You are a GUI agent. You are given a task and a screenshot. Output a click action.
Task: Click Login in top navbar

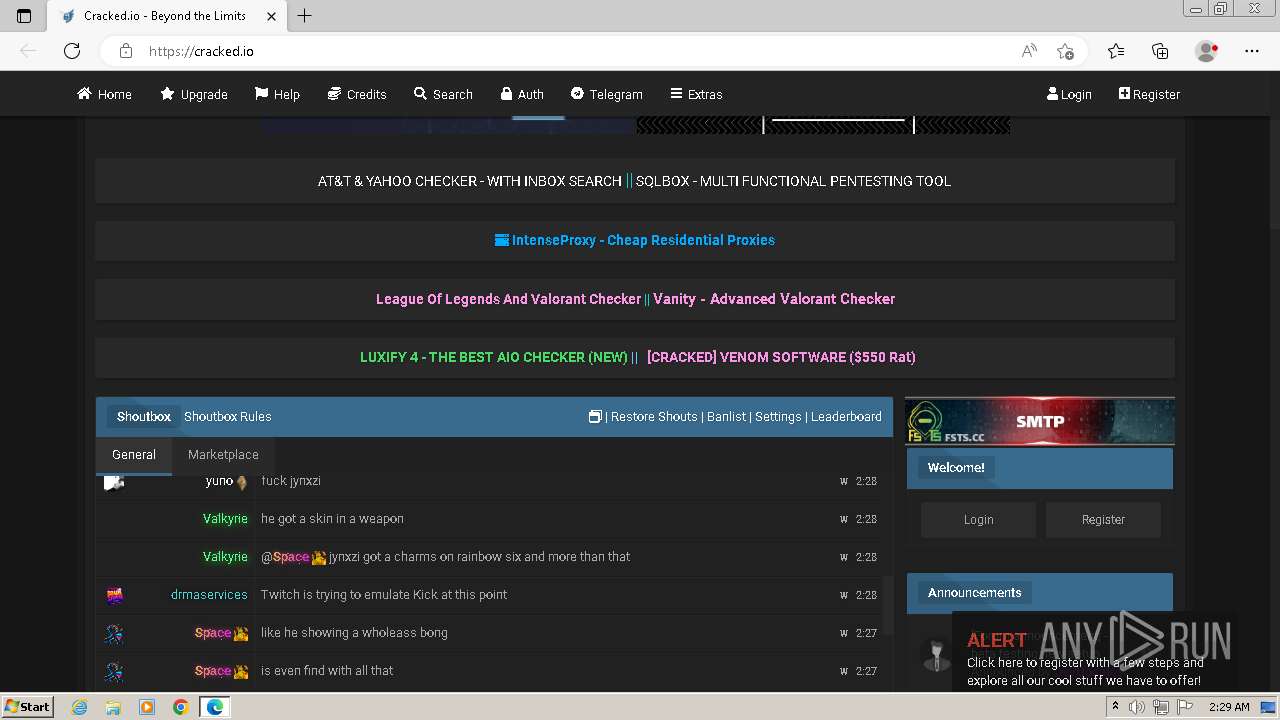click(x=1069, y=94)
